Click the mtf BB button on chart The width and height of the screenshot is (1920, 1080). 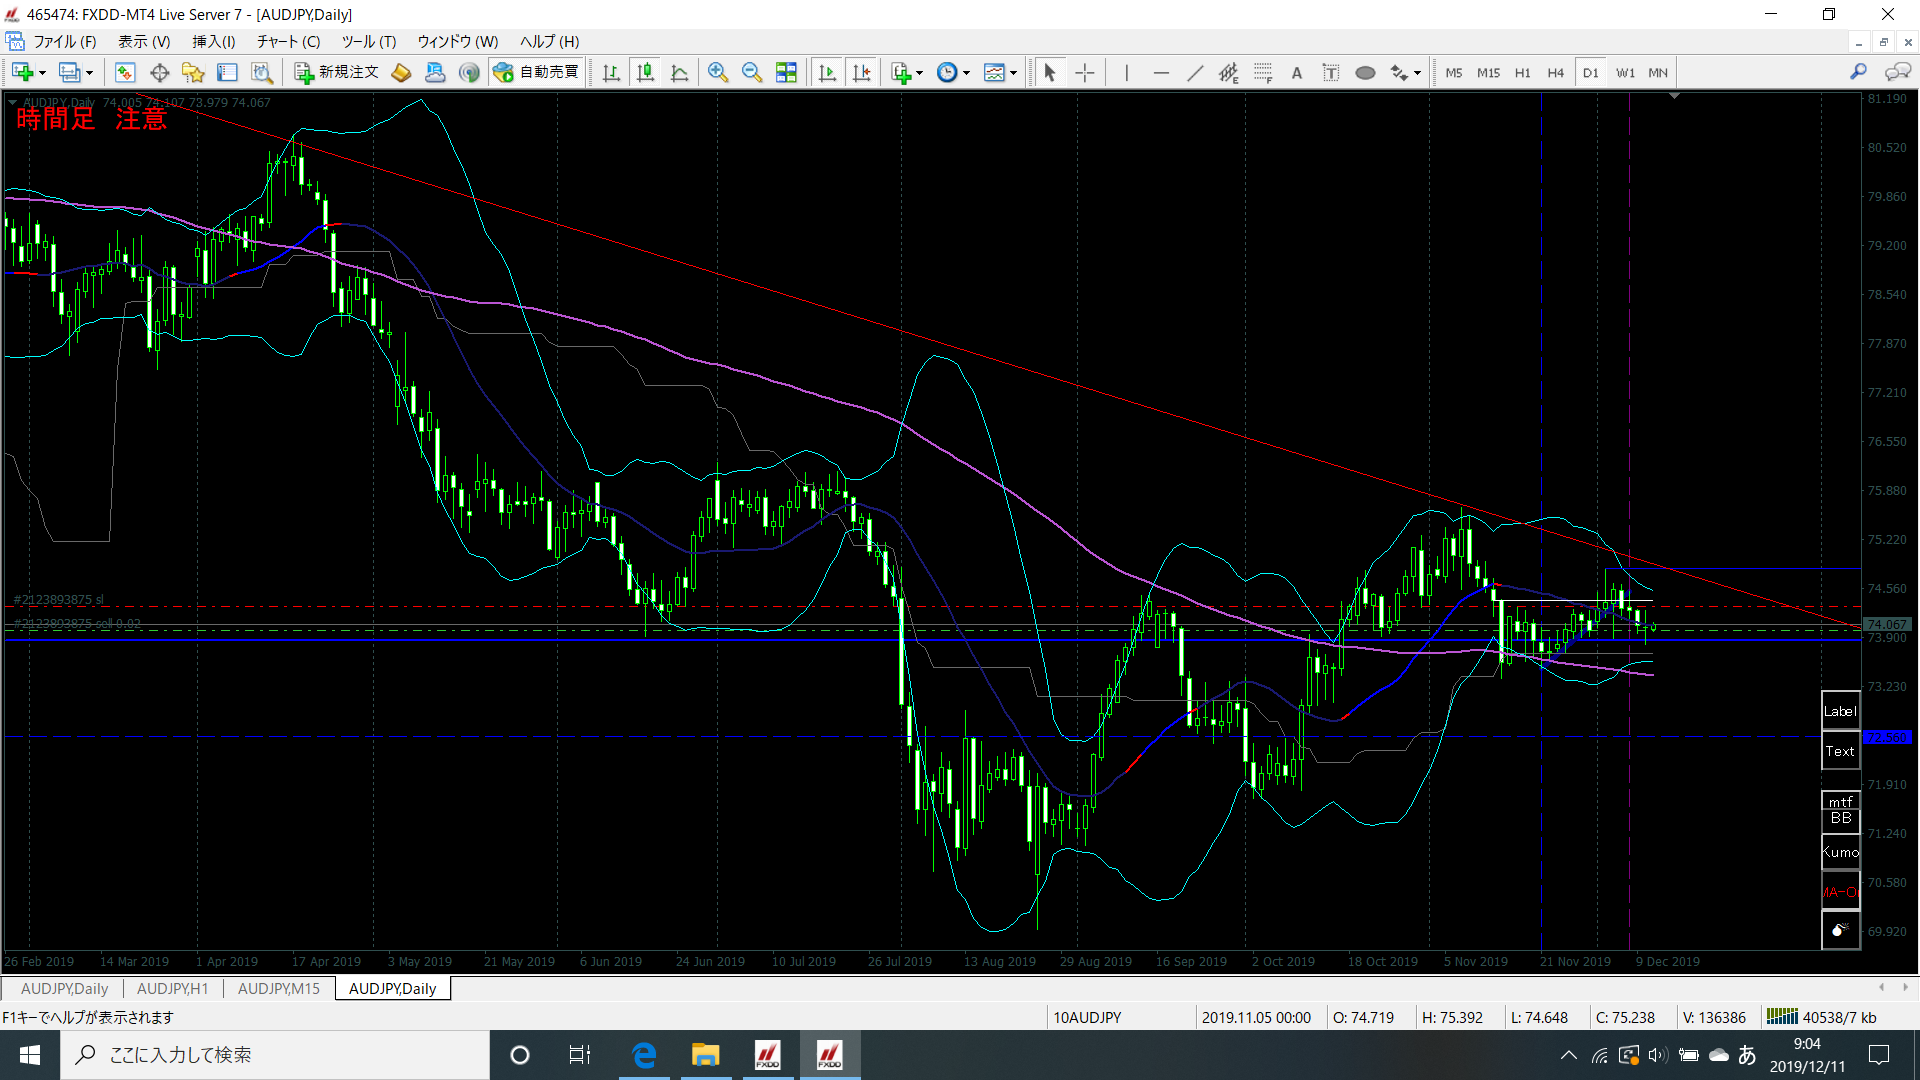tap(1840, 810)
